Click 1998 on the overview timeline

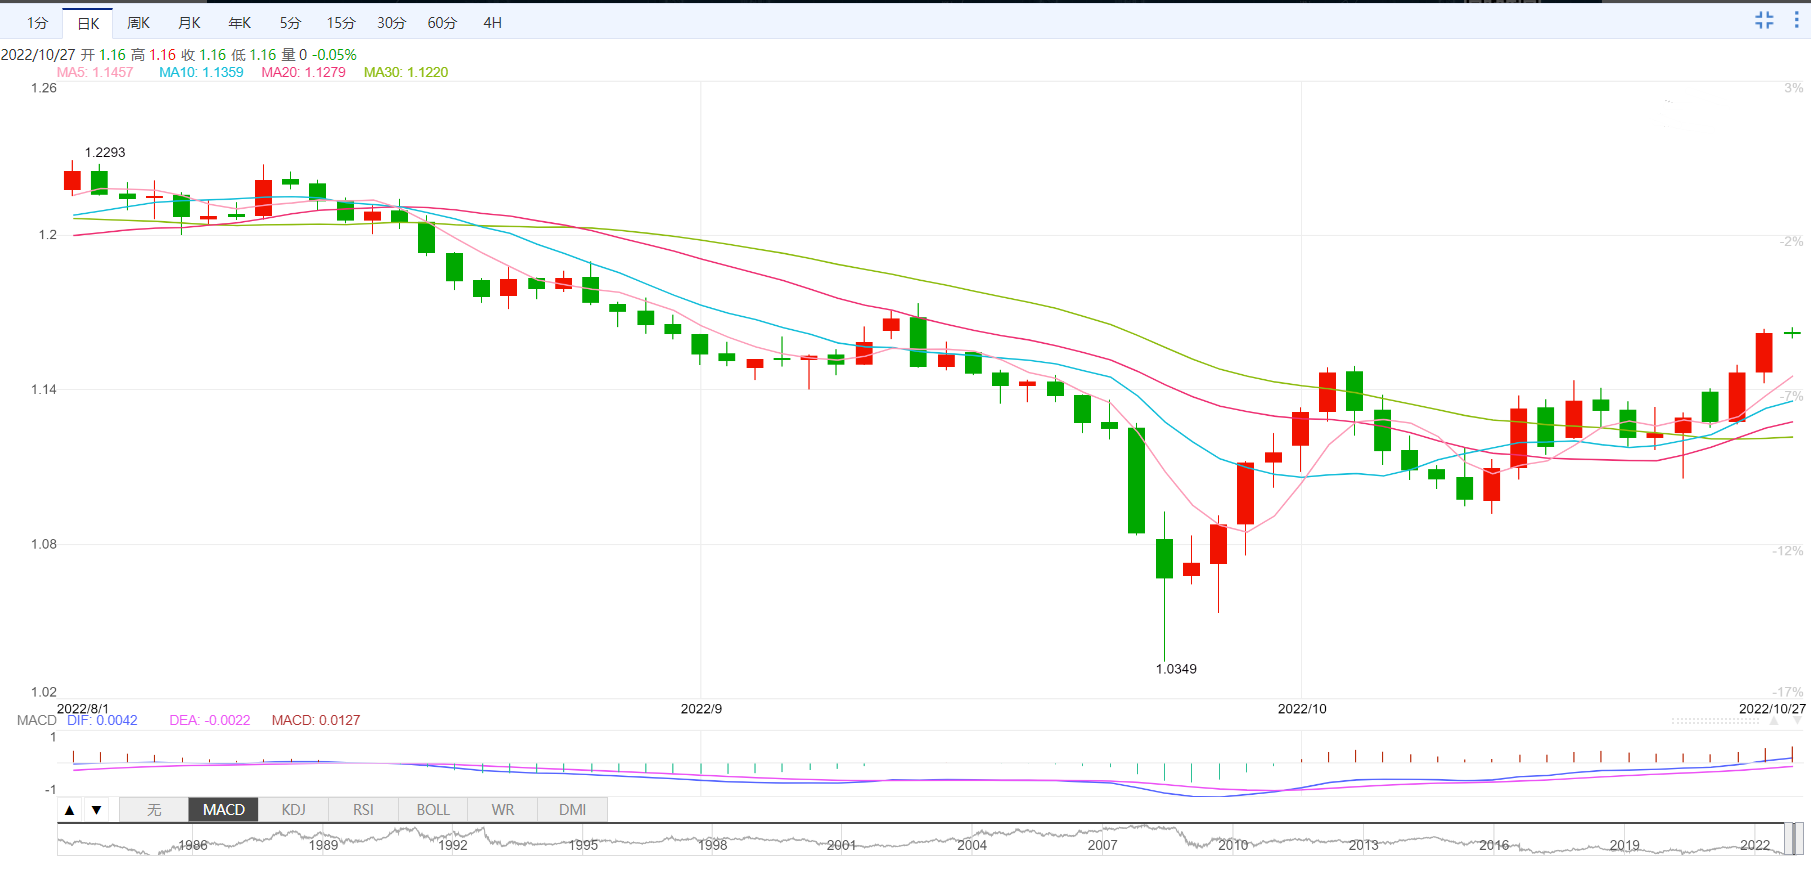(712, 845)
